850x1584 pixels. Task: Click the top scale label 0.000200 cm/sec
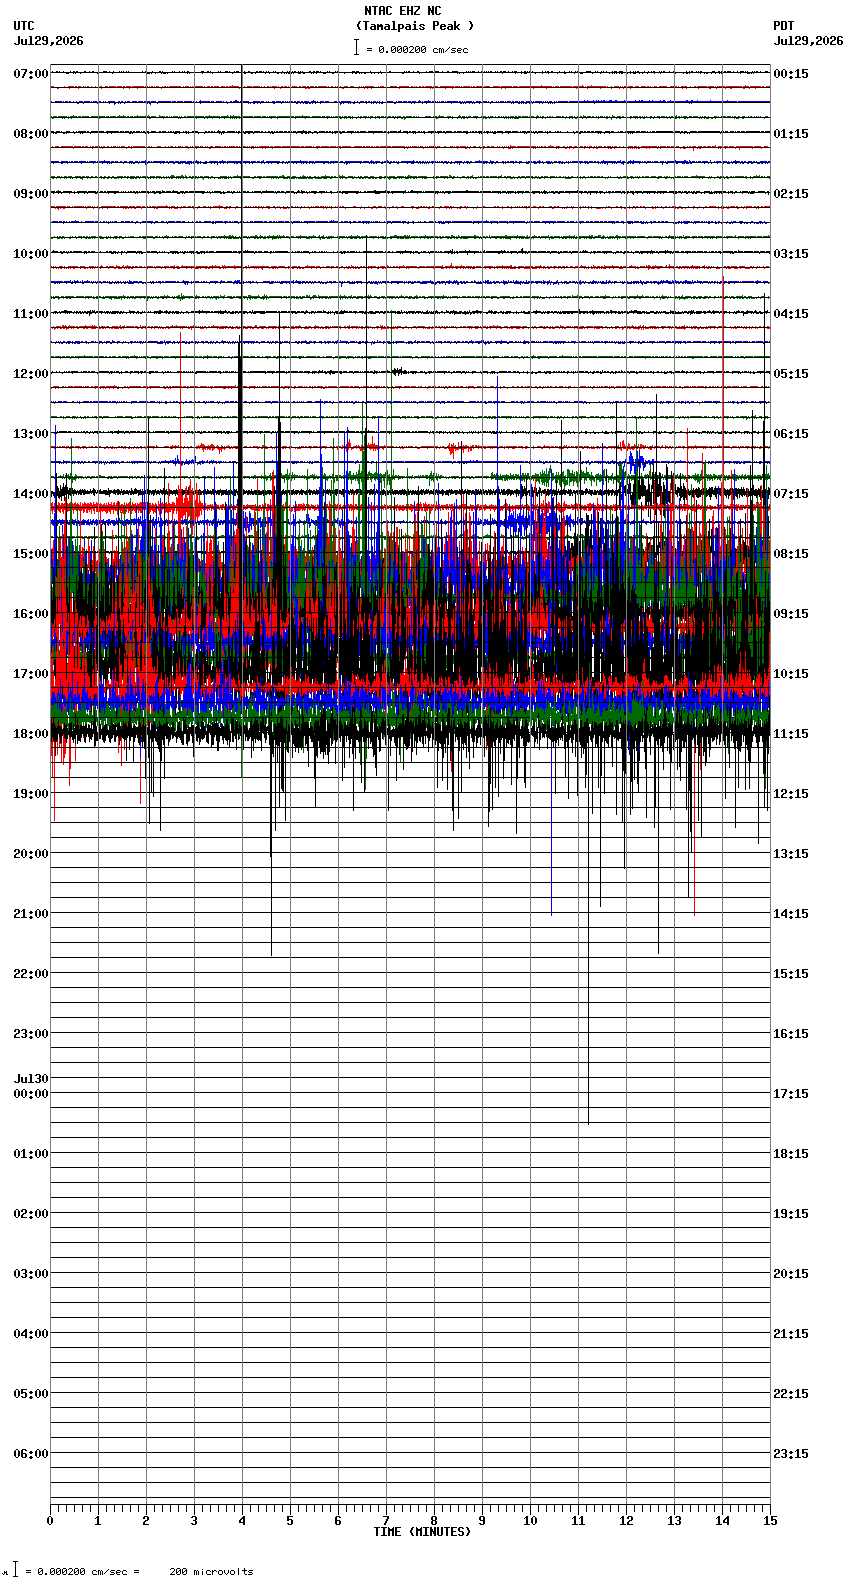(x=423, y=49)
